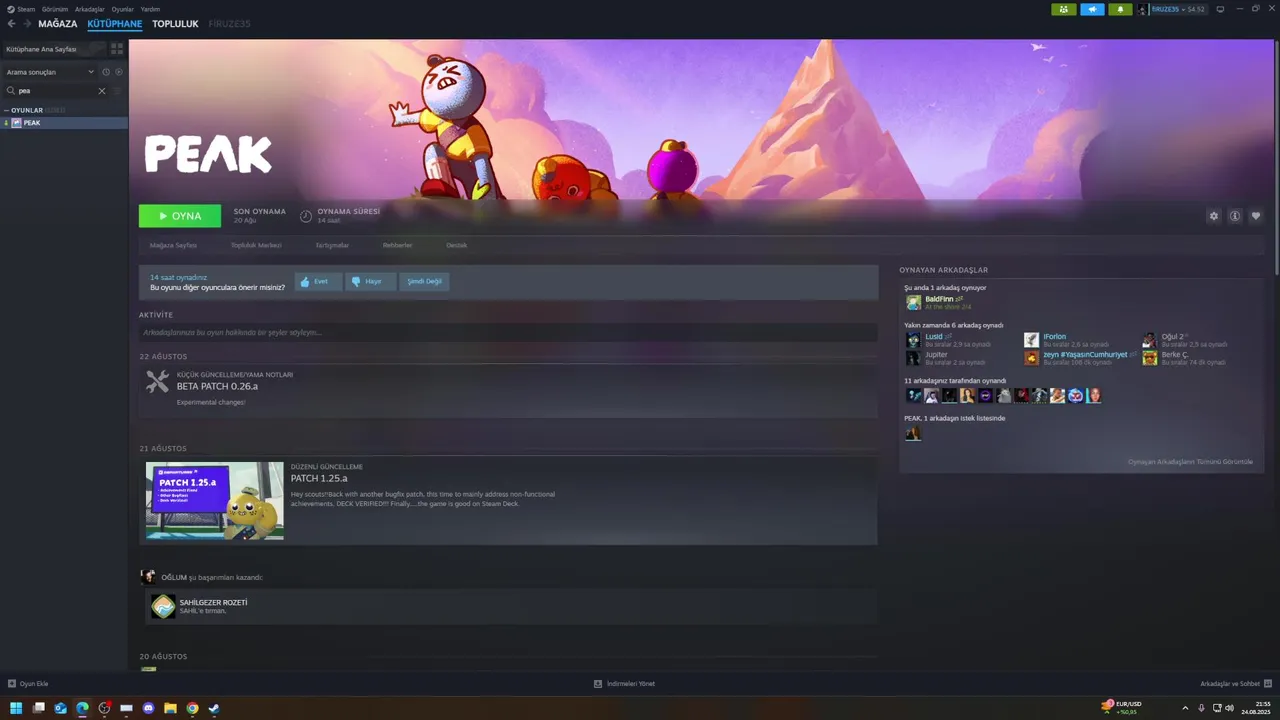Clear the library search with X

pos(101,91)
